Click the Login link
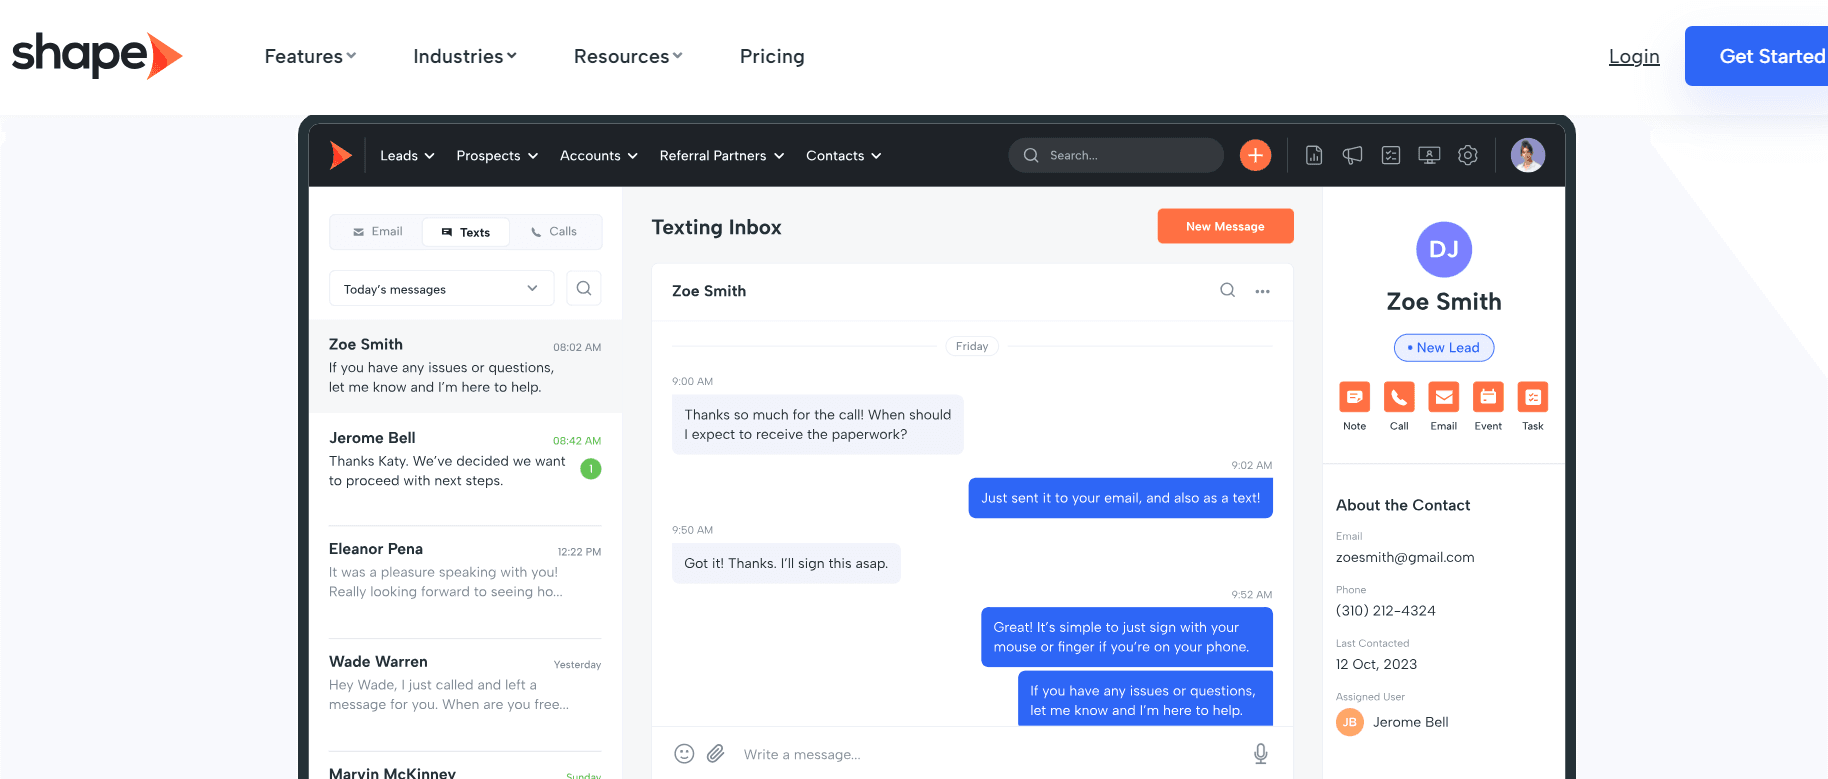 pyautogui.click(x=1634, y=56)
